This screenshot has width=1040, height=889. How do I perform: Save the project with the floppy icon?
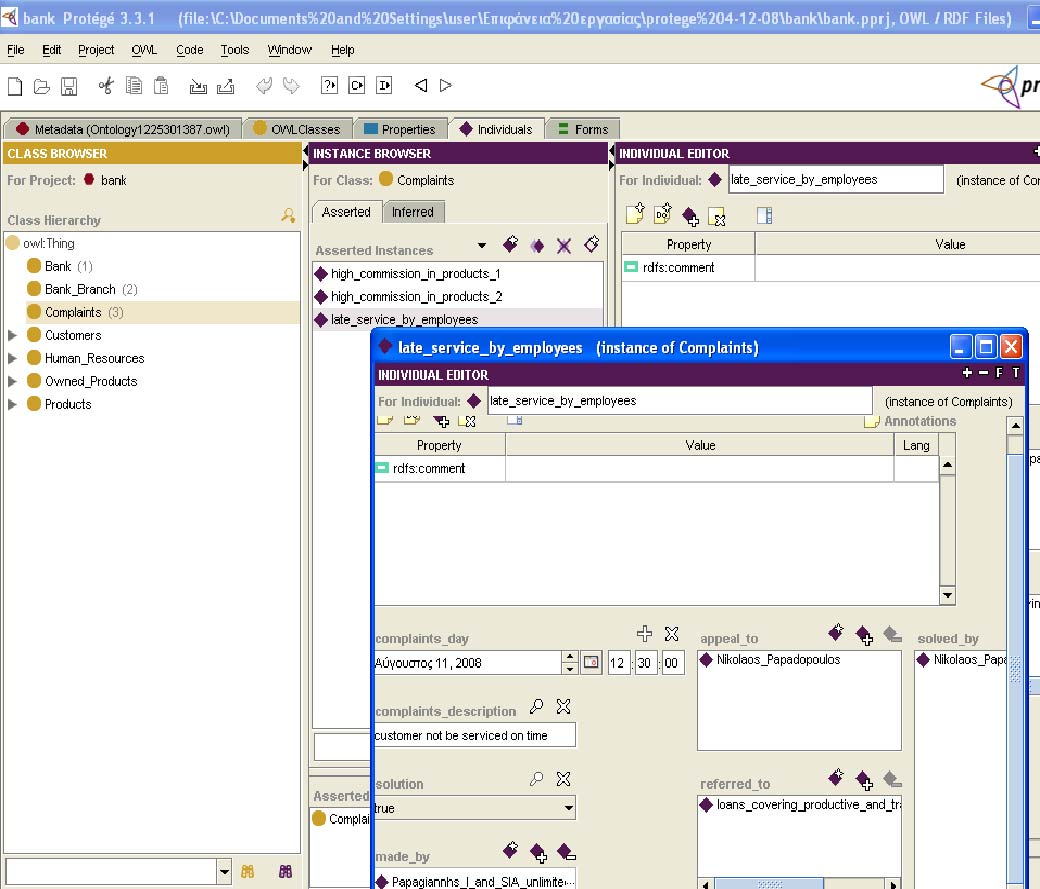click(x=69, y=86)
